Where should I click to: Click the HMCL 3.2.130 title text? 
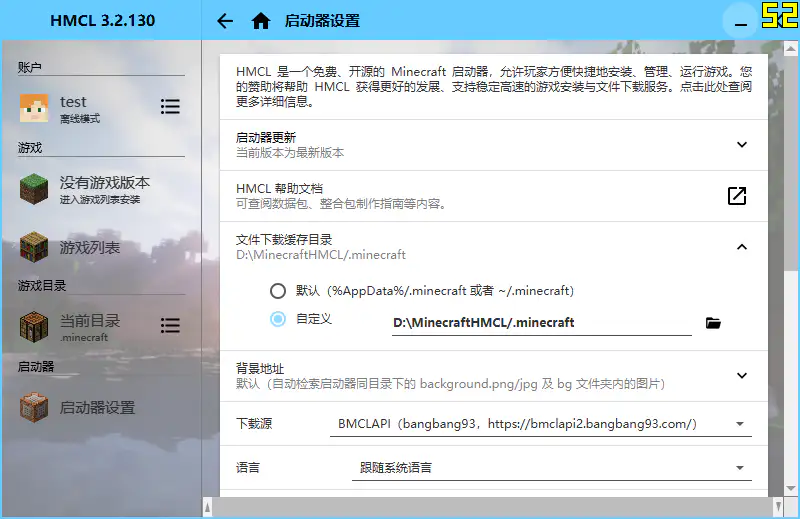103,20
